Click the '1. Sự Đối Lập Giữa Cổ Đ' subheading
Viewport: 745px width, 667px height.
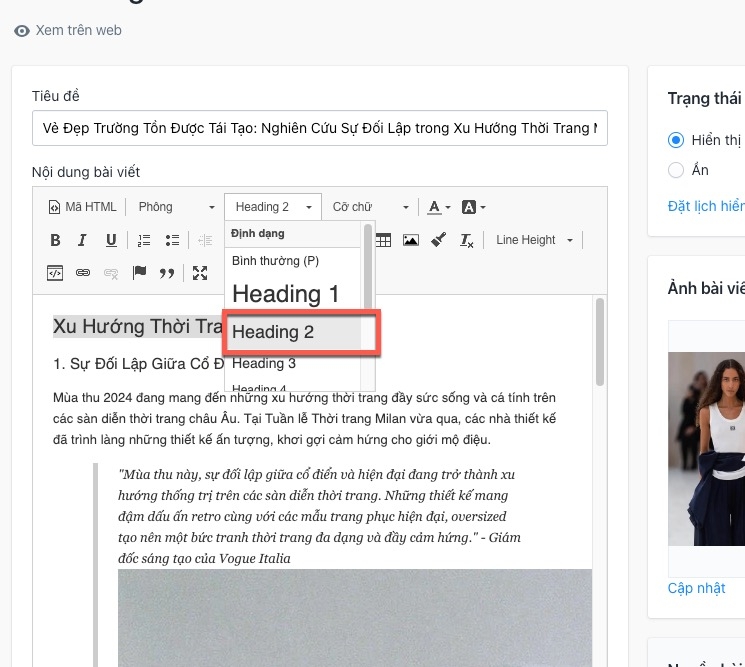pyautogui.click(x=138, y=364)
